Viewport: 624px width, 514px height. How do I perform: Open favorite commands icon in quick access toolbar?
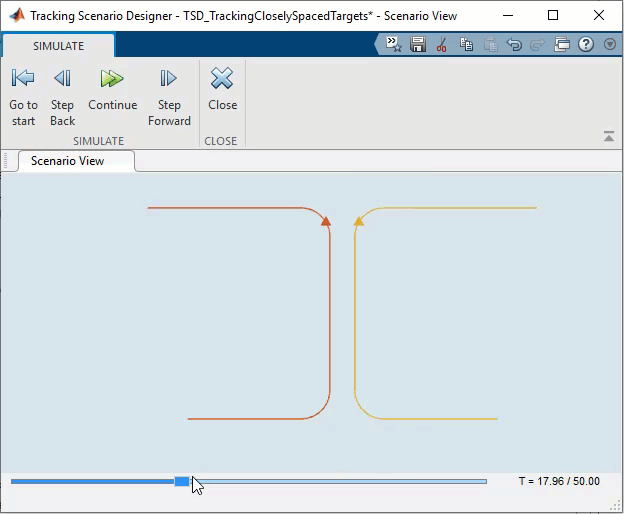(x=394, y=44)
